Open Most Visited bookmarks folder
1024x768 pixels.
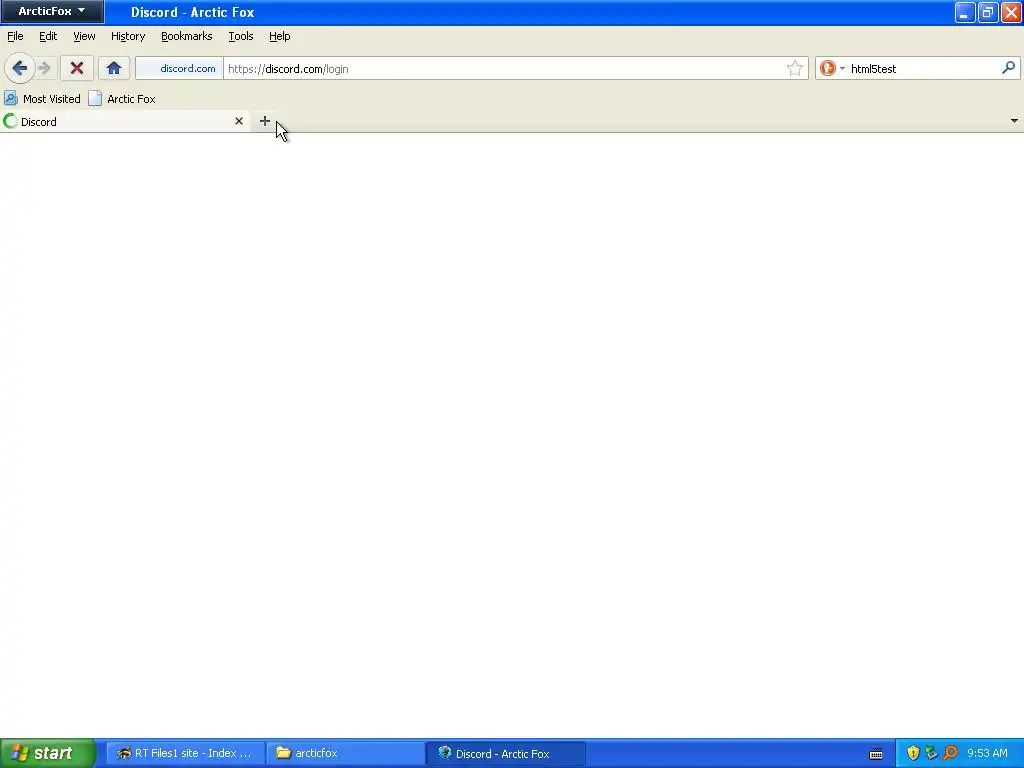coord(42,99)
